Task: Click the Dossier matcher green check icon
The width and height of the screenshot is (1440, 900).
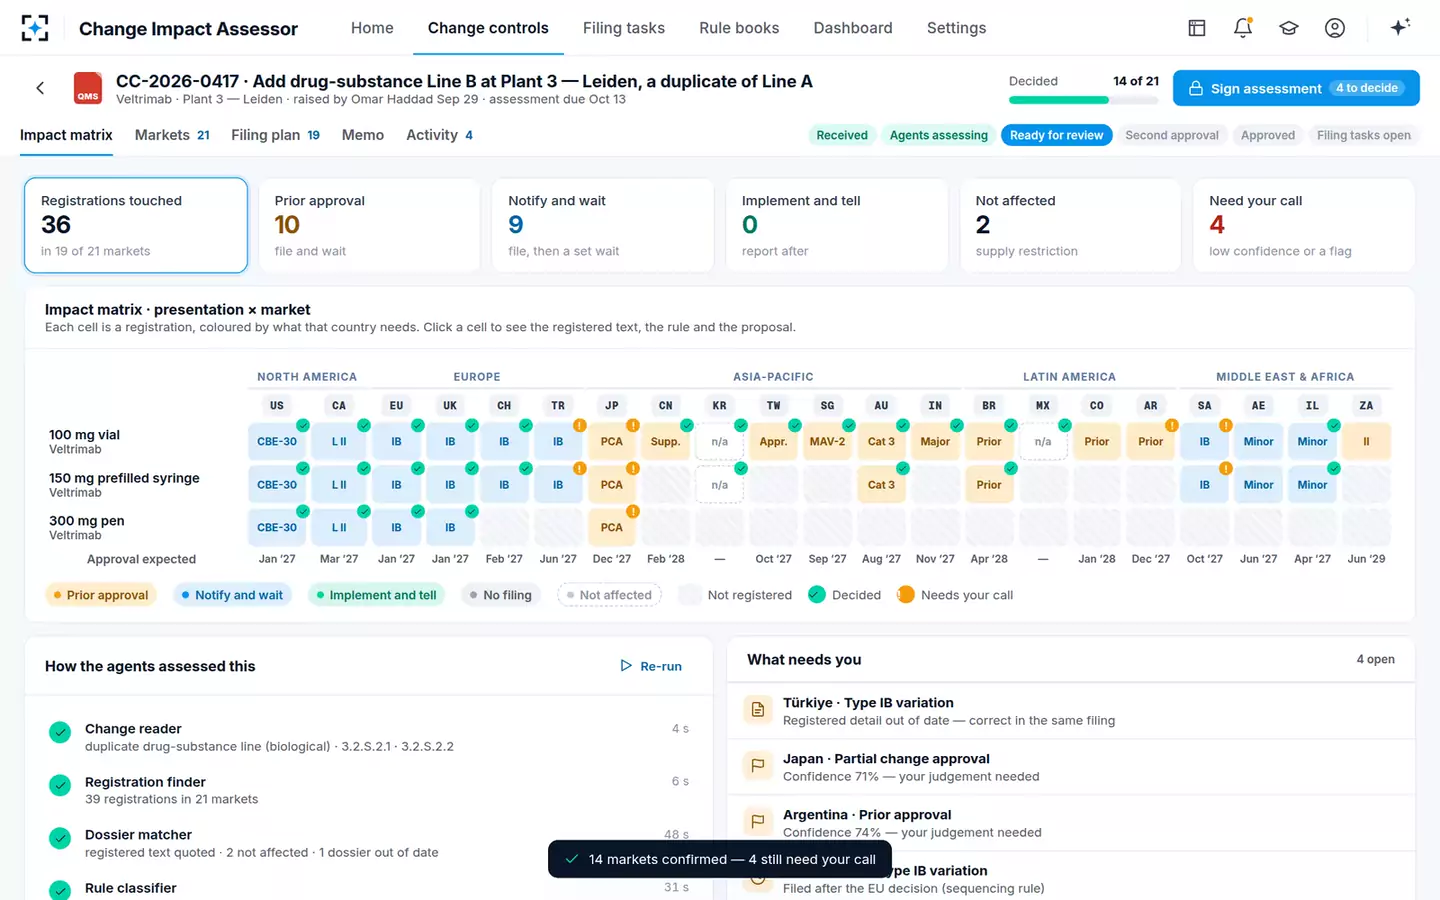Action: (x=60, y=838)
